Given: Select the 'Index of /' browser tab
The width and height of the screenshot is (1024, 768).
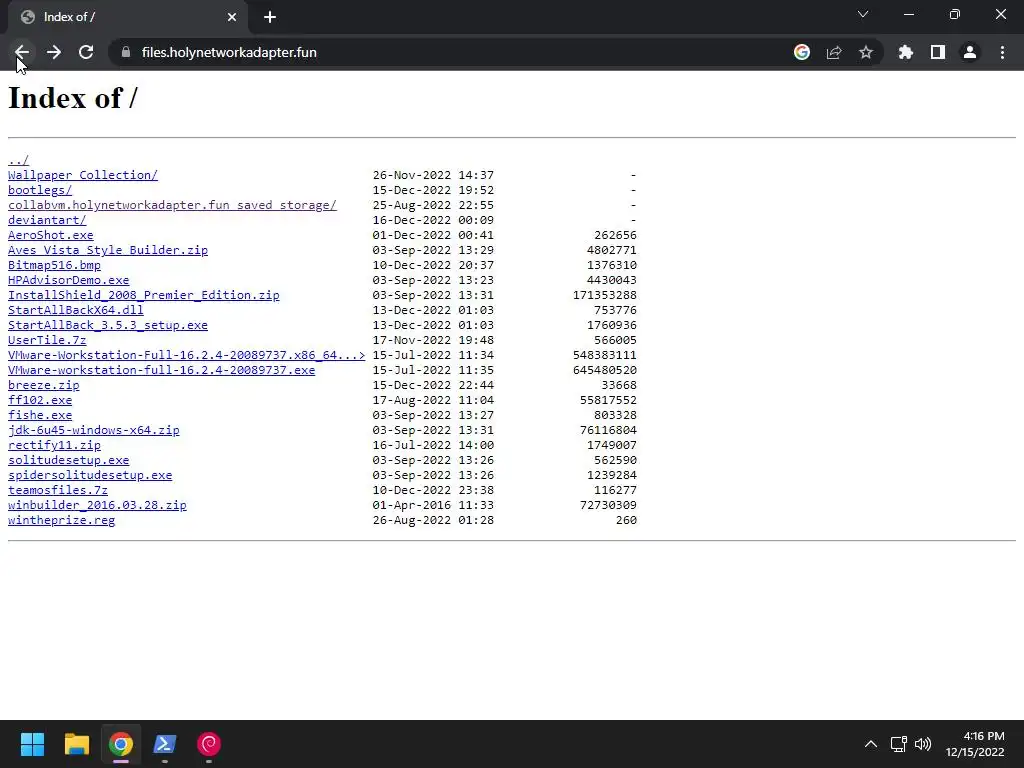Looking at the screenshot, I should [x=128, y=17].
